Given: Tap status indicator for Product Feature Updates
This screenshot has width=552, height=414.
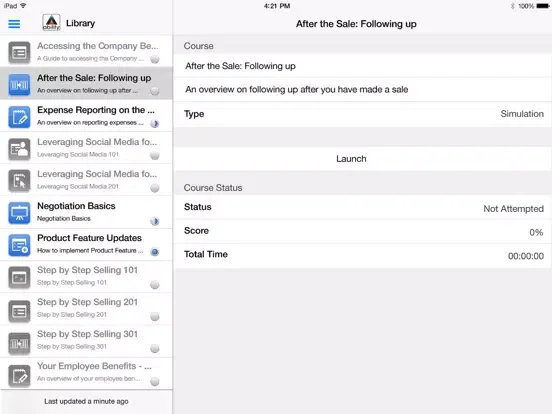Looking at the screenshot, I should click(155, 252).
